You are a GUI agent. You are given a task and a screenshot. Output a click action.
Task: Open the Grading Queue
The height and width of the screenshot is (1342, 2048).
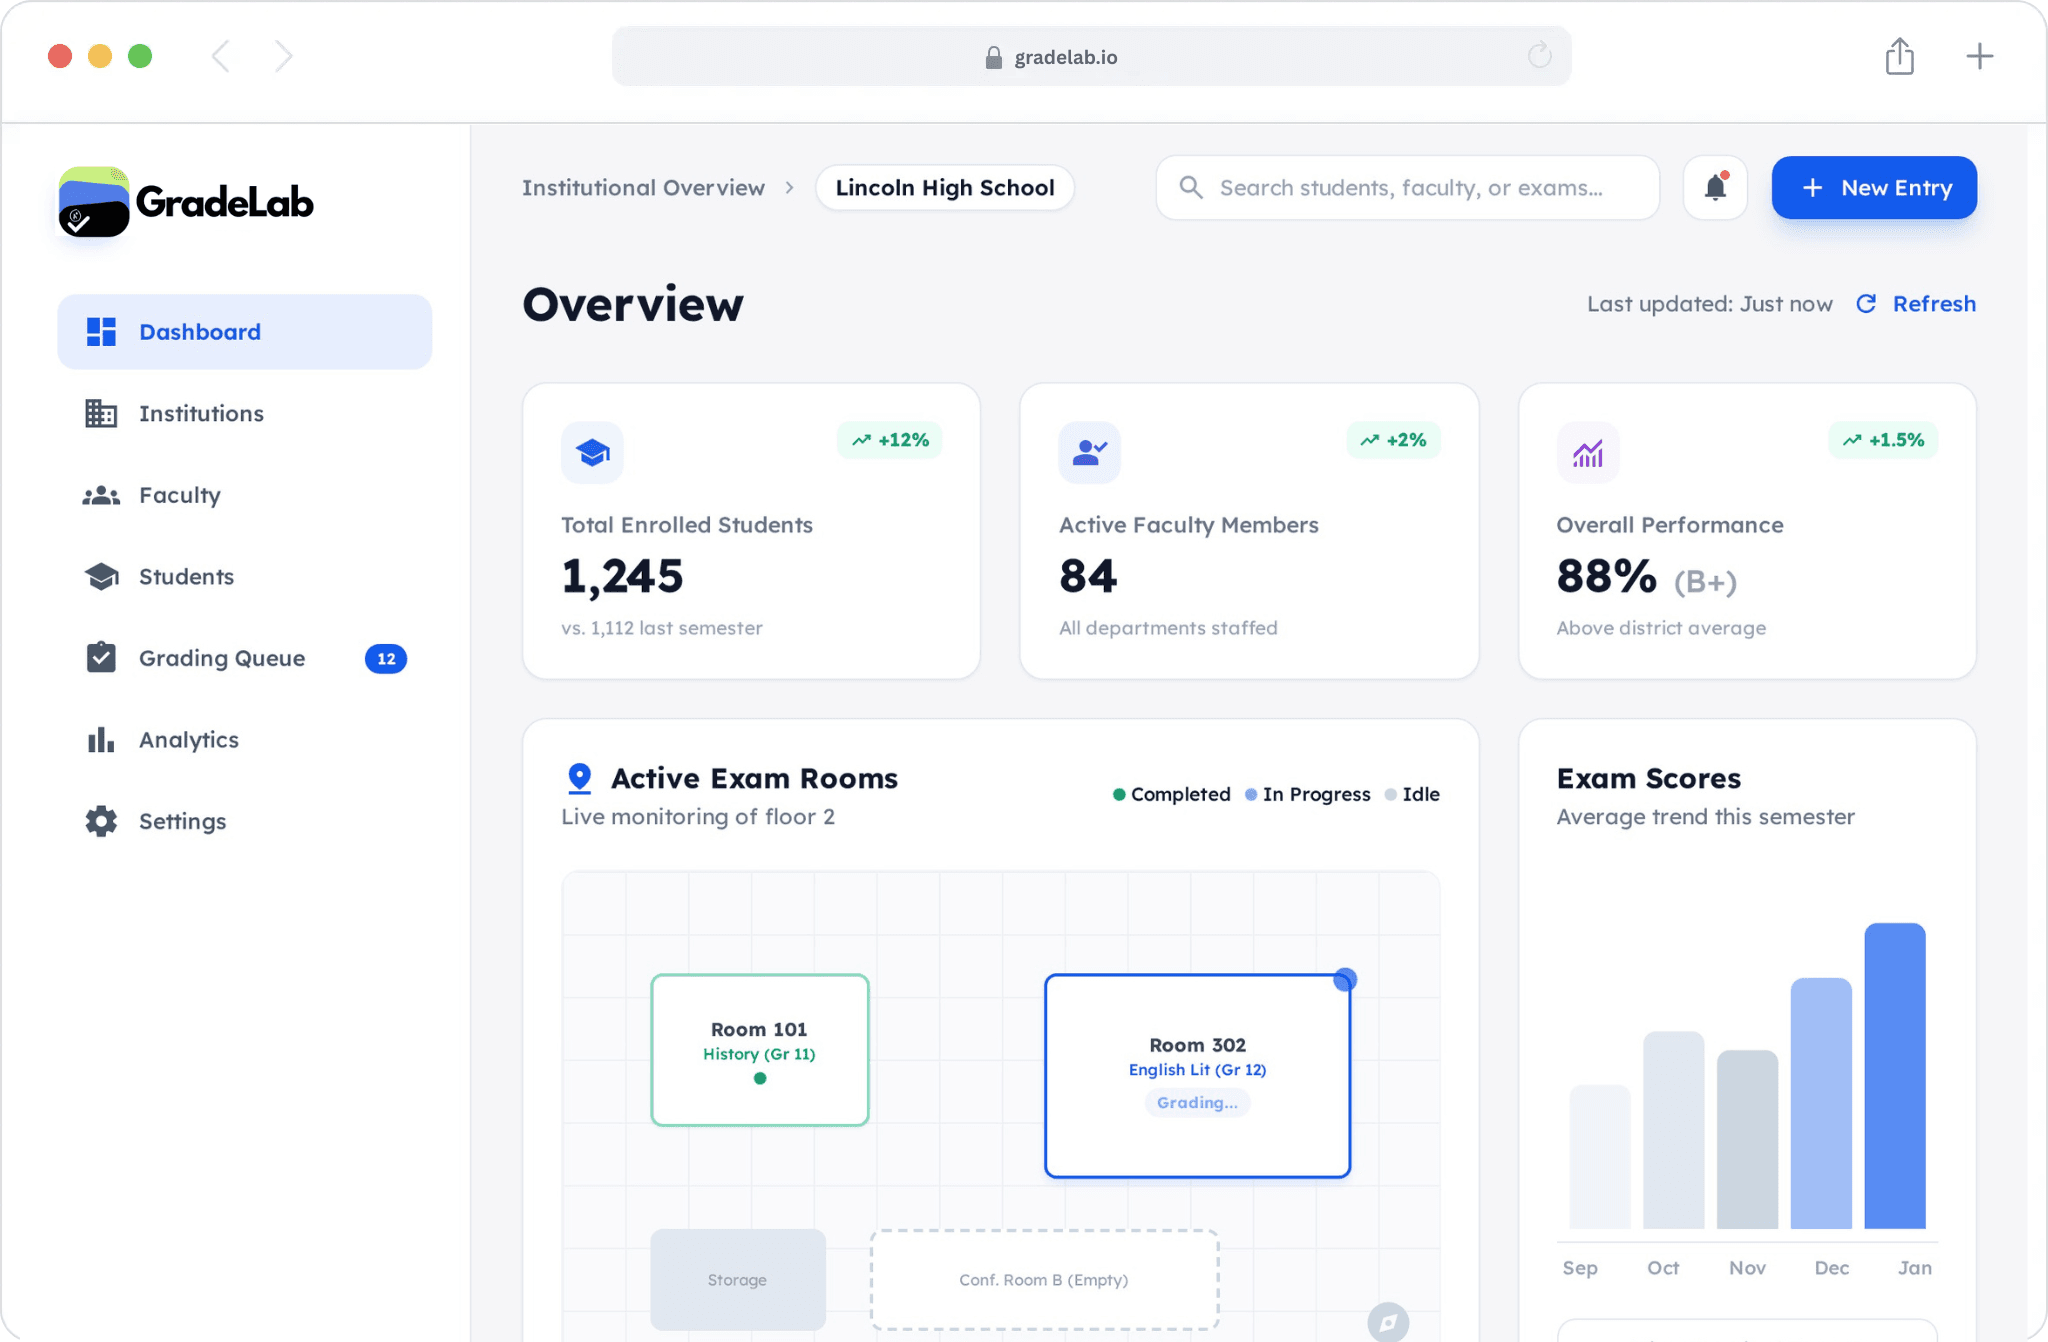pyautogui.click(x=244, y=658)
